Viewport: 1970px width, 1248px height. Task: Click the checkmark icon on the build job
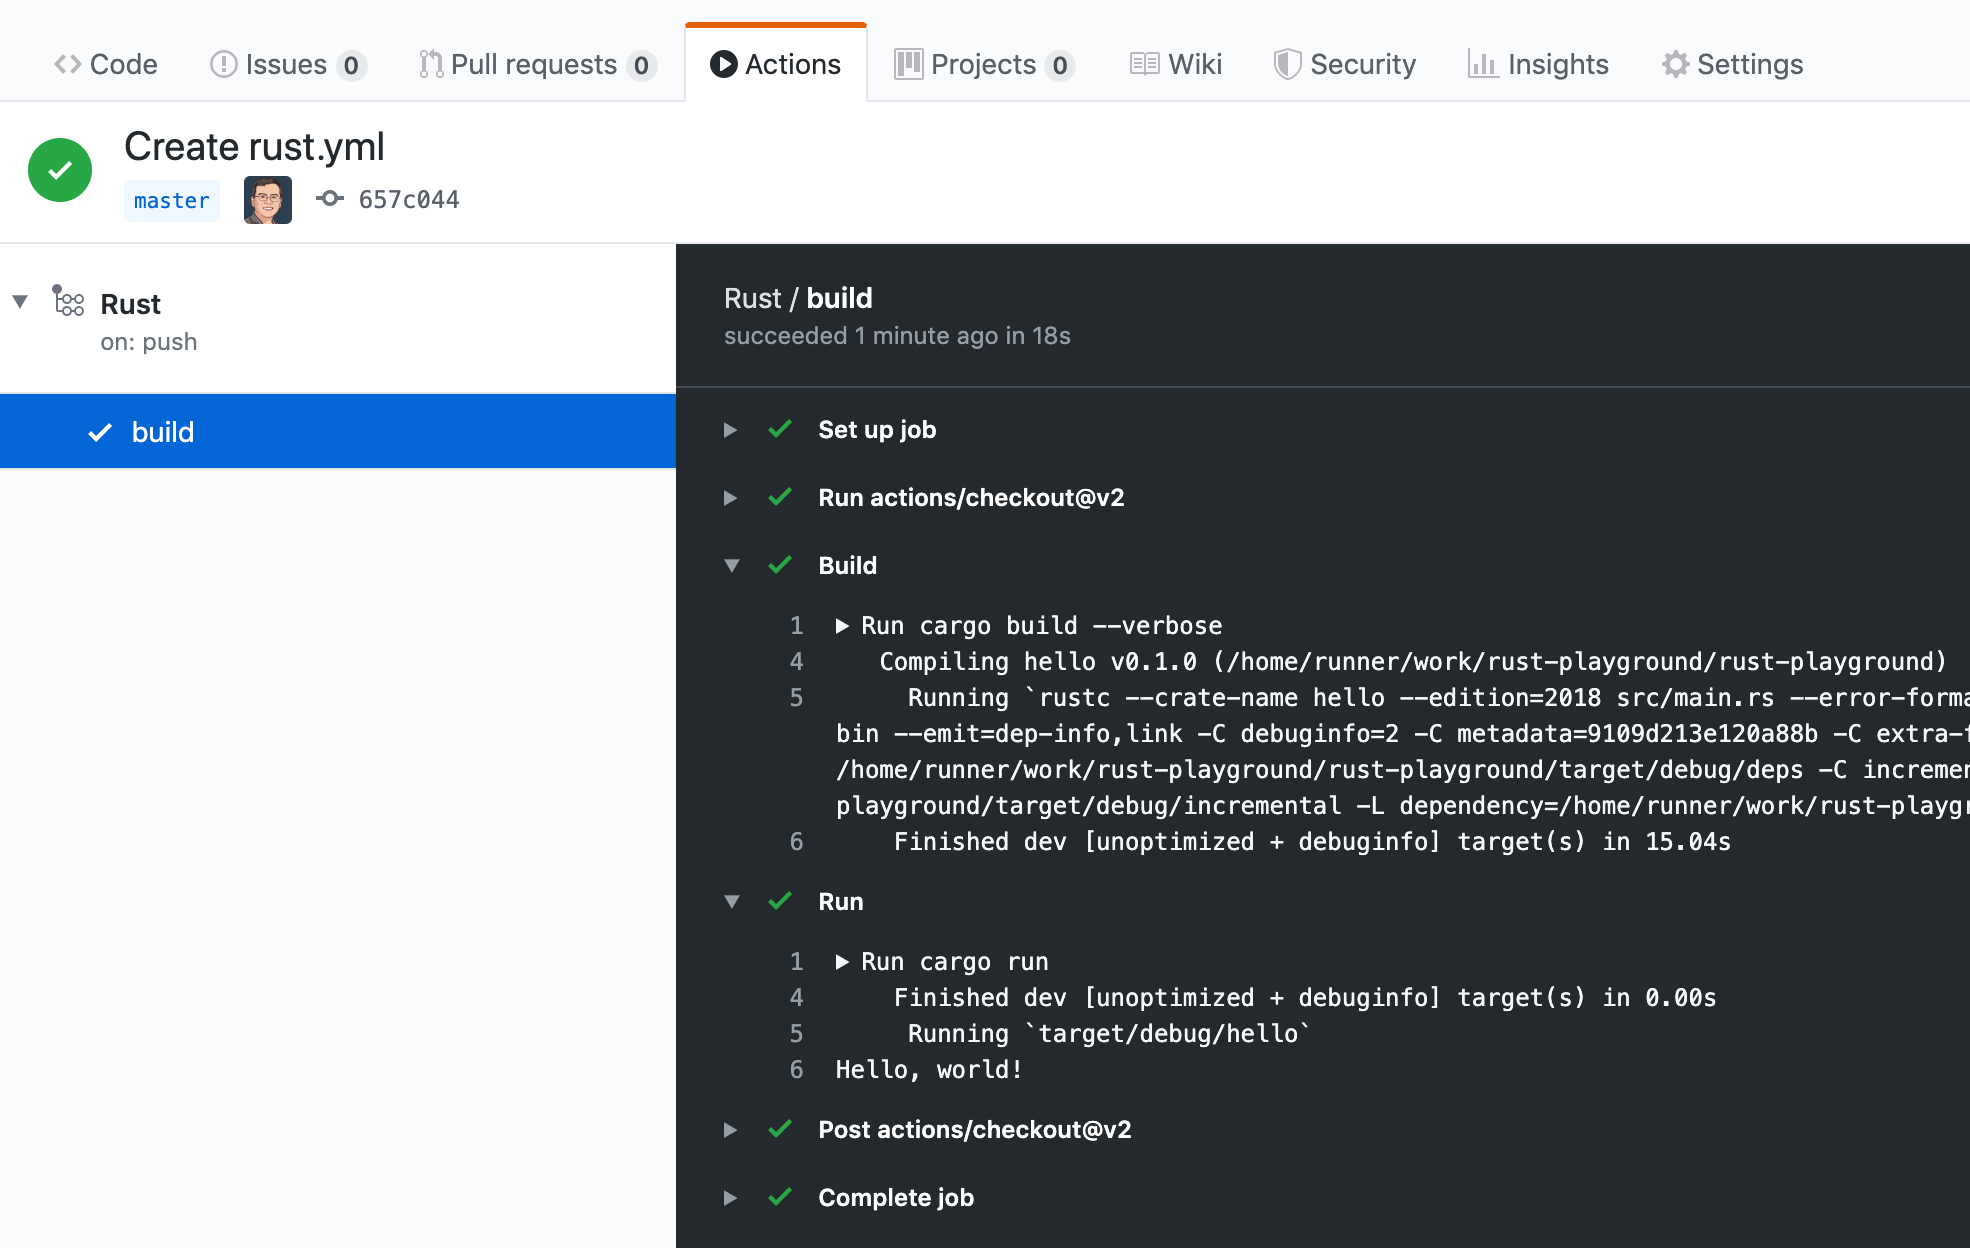tap(100, 432)
